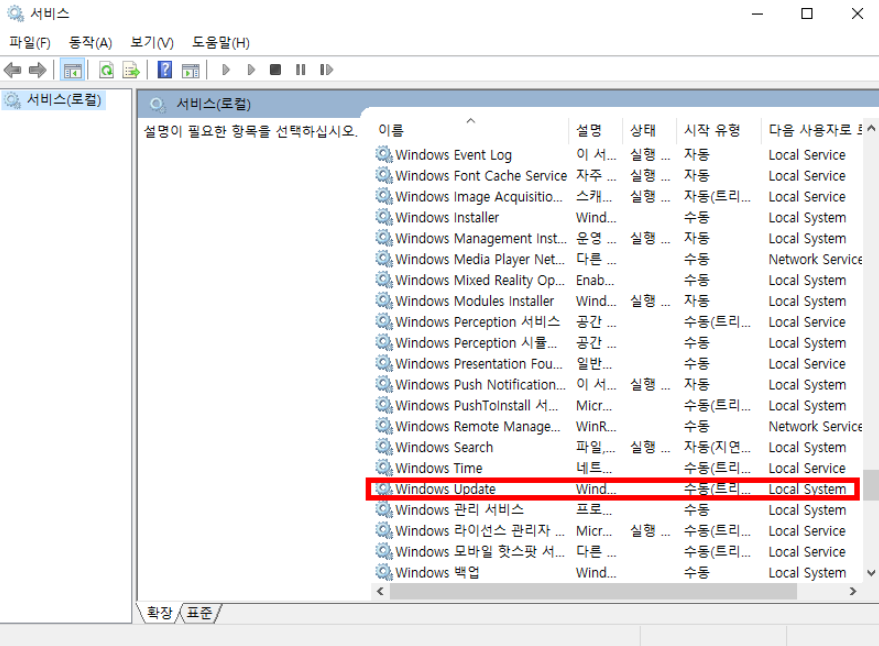
Task: Click the Stop service square icon
Action: [275, 70]
